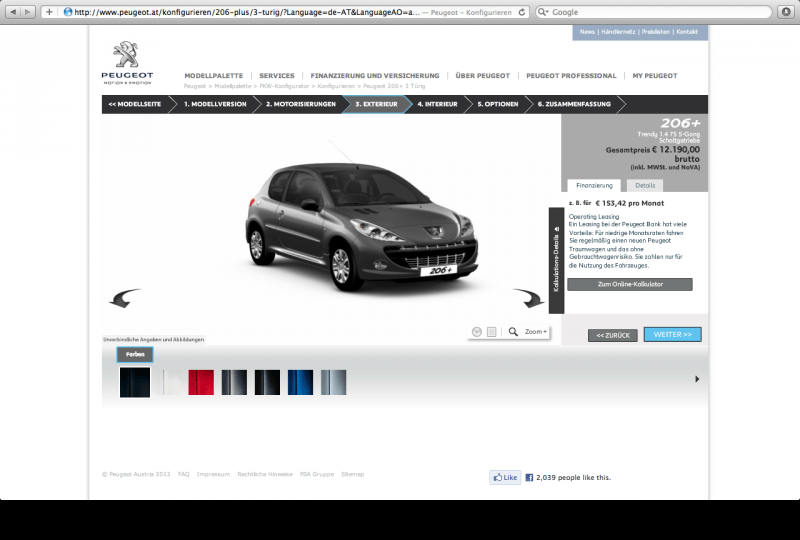
Task: Click the site globe icon in address bar
Action: tap(68, 12)
